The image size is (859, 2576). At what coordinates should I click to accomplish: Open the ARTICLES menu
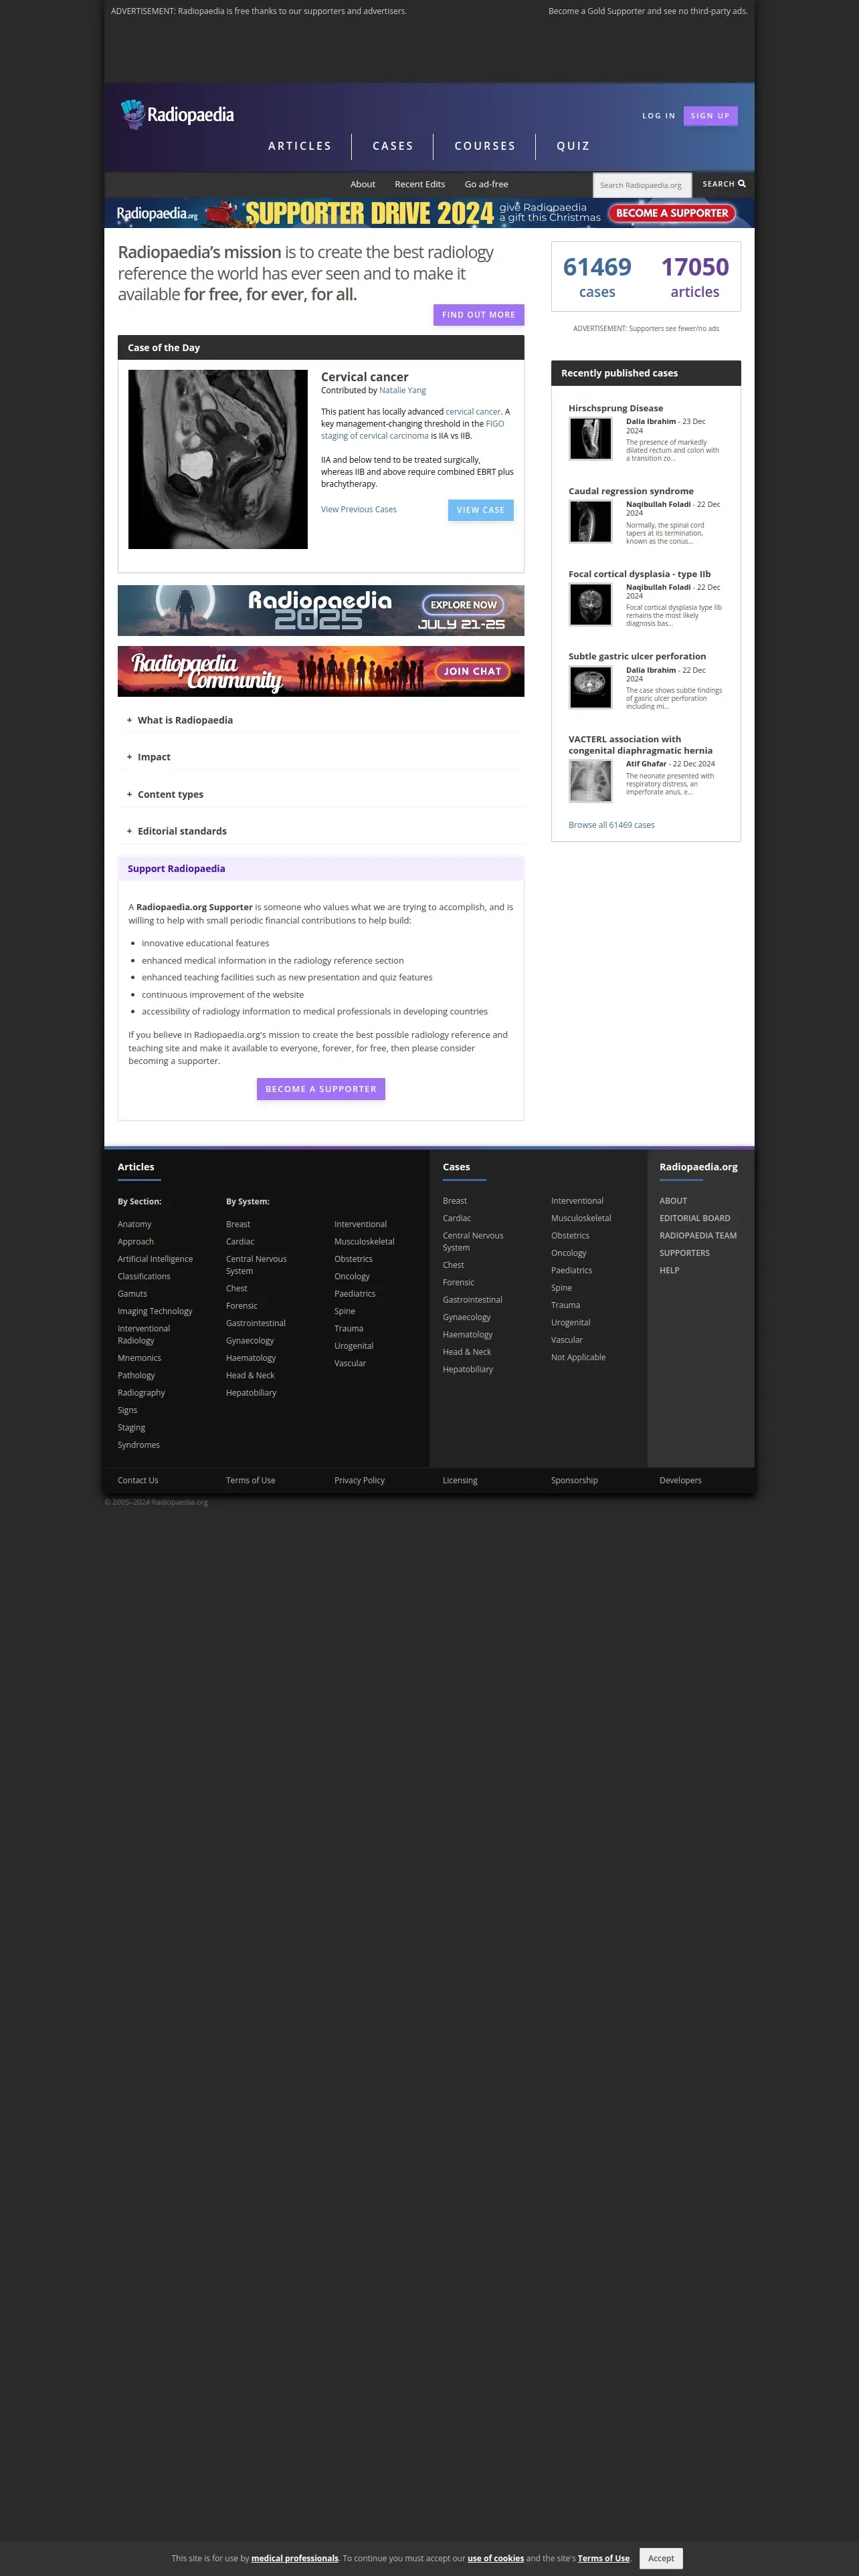click(x=299, y=146)
